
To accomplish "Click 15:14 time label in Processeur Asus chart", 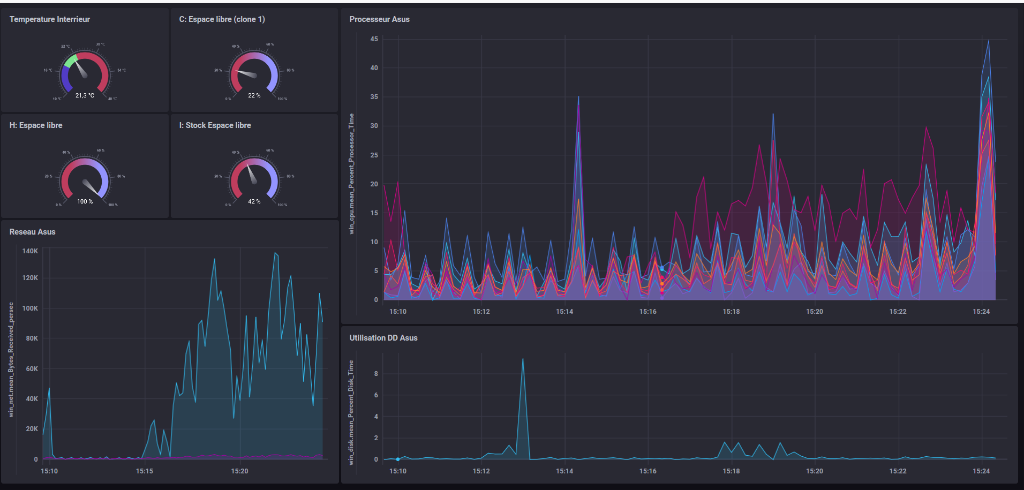I will tap(565, 312).
